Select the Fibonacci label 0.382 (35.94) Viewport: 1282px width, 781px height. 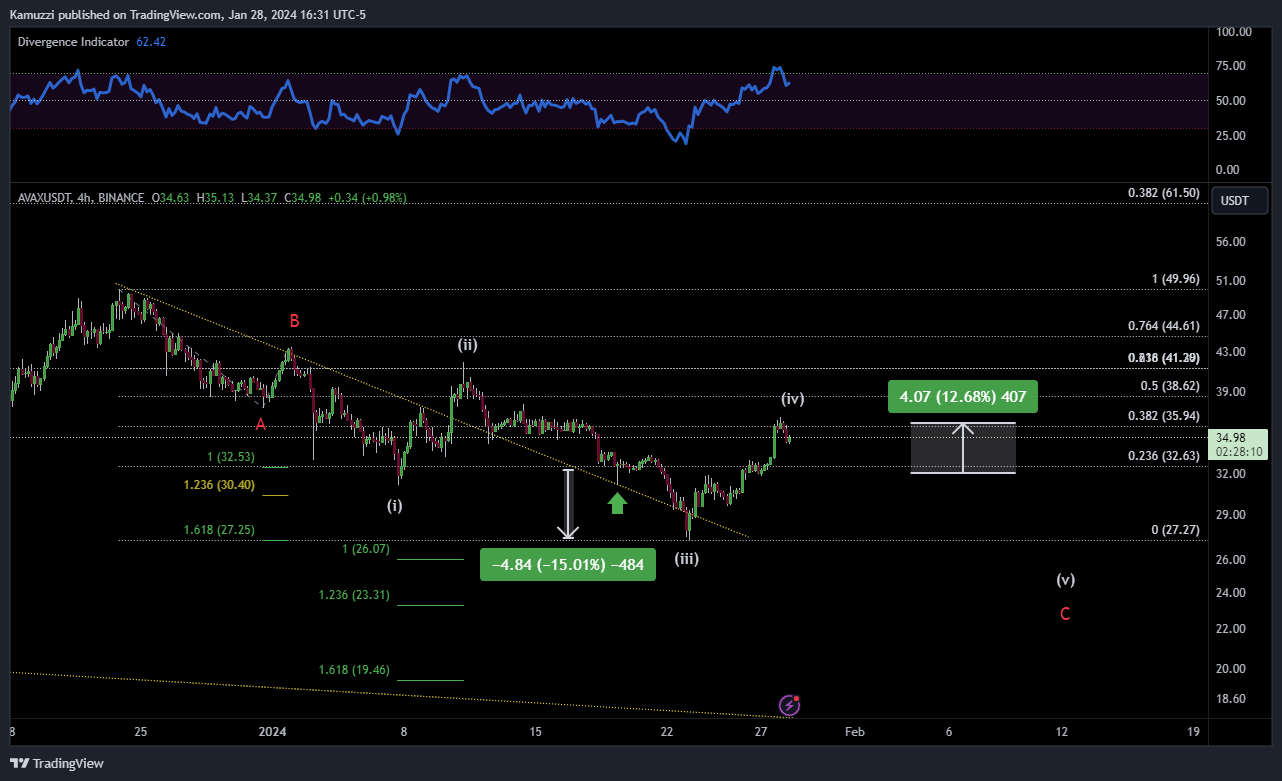[1163, 415]
